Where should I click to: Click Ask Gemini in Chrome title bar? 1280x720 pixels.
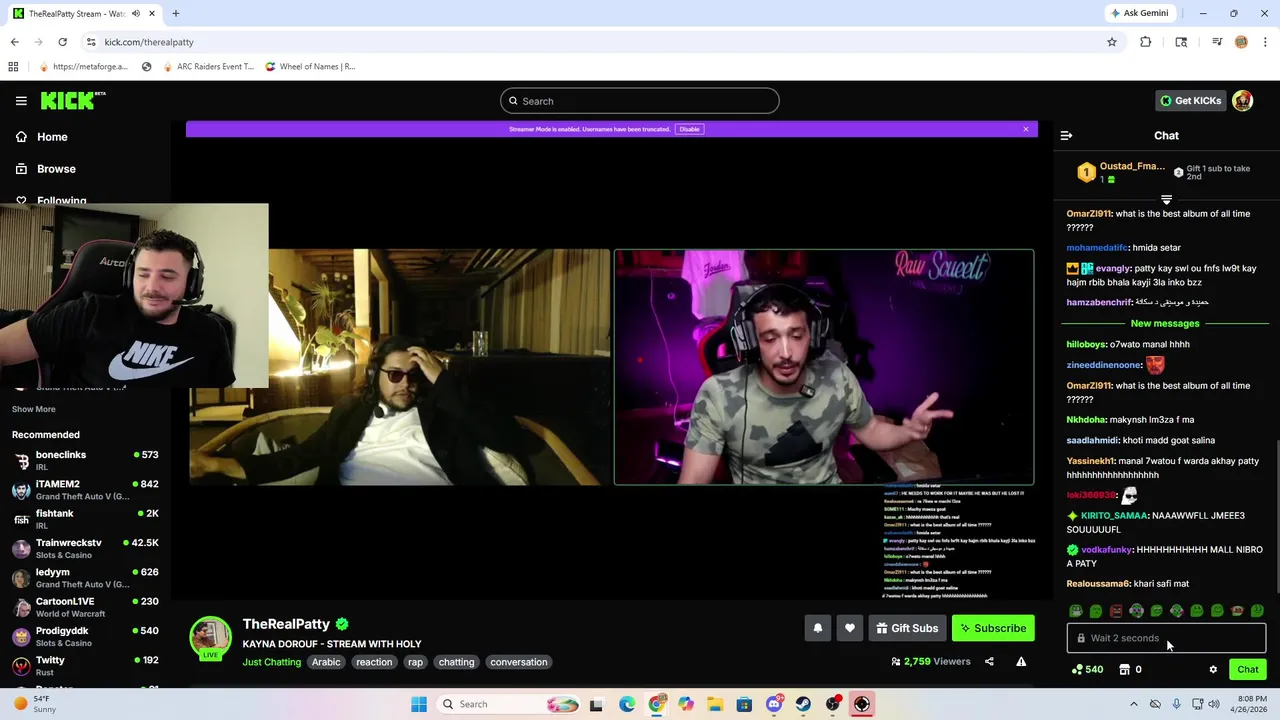click(1139, 13)
